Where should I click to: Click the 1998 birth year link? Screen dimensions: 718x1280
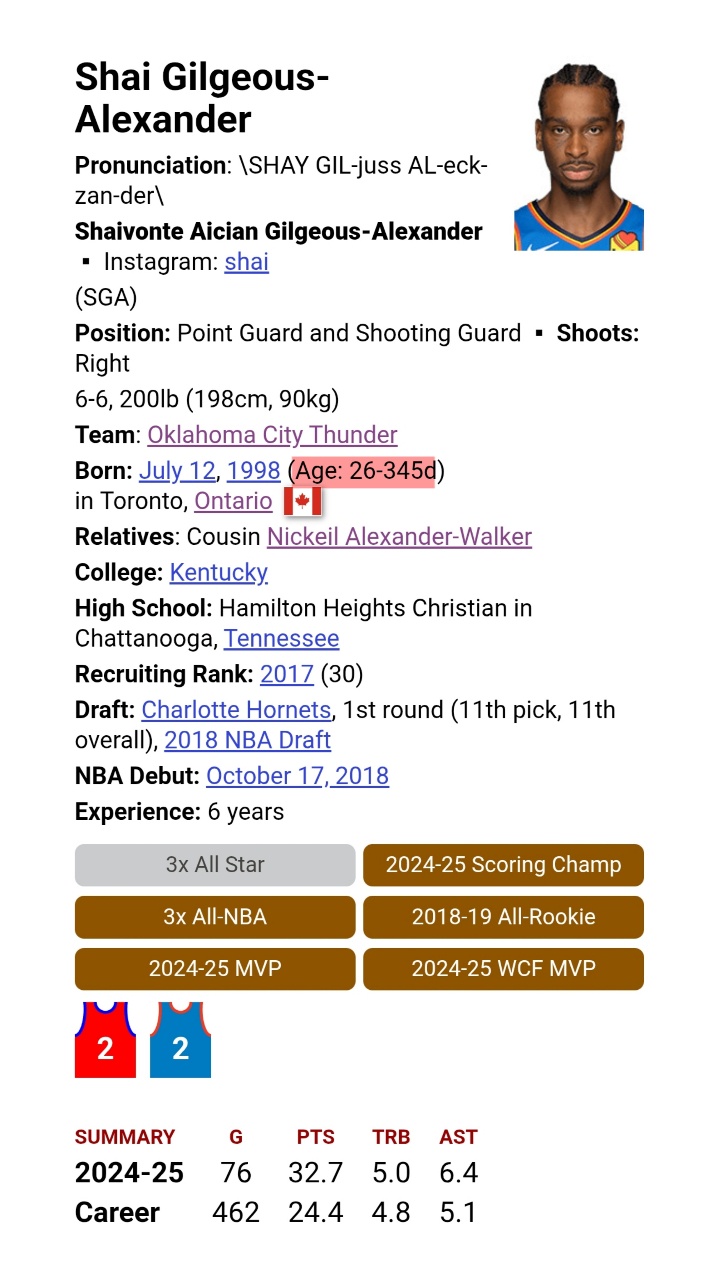click(x=253, y=470)
